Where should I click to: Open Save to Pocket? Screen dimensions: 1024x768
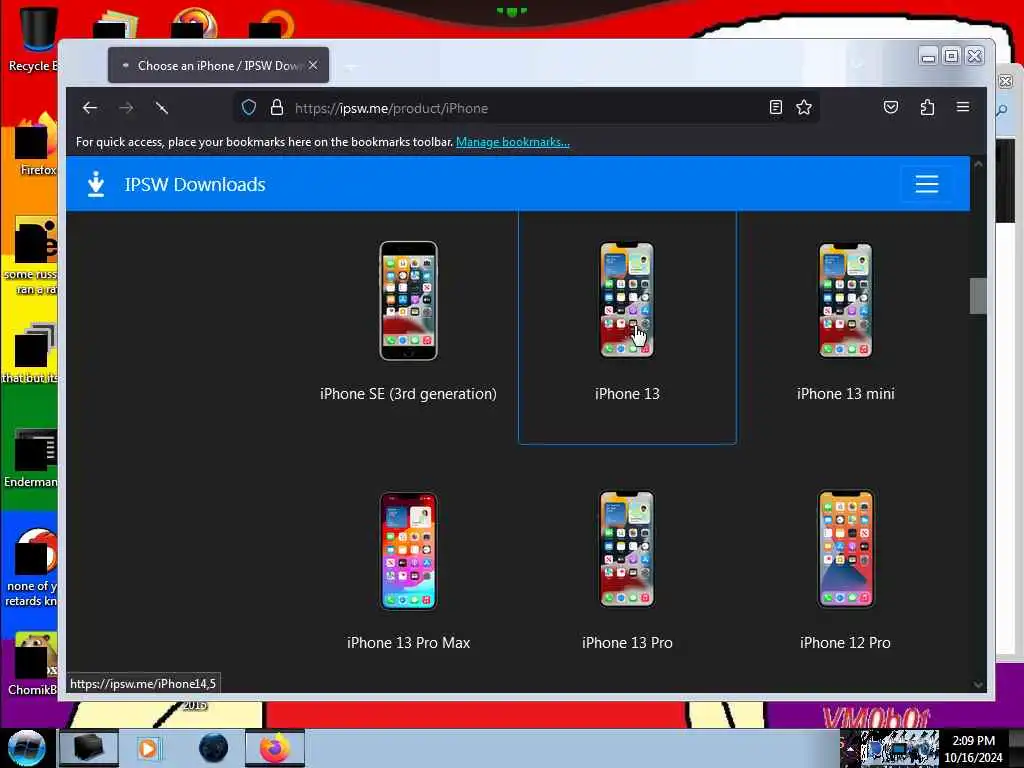pyautogui.click(x=891, y=108)
